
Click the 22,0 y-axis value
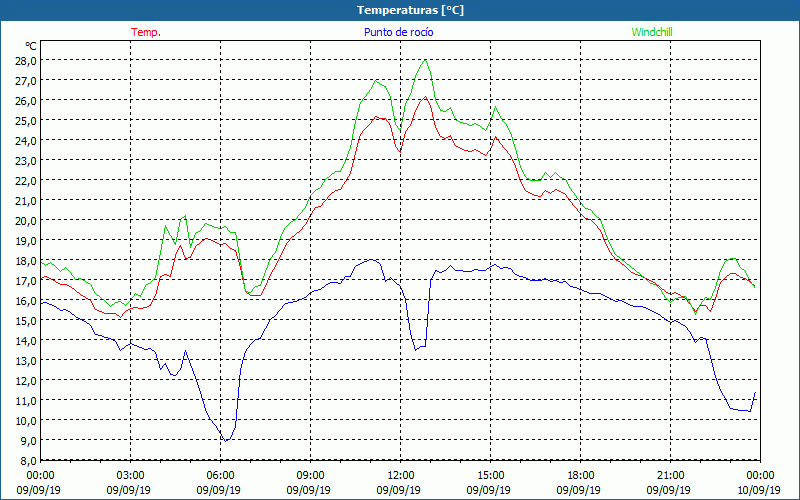pos(27,181)
